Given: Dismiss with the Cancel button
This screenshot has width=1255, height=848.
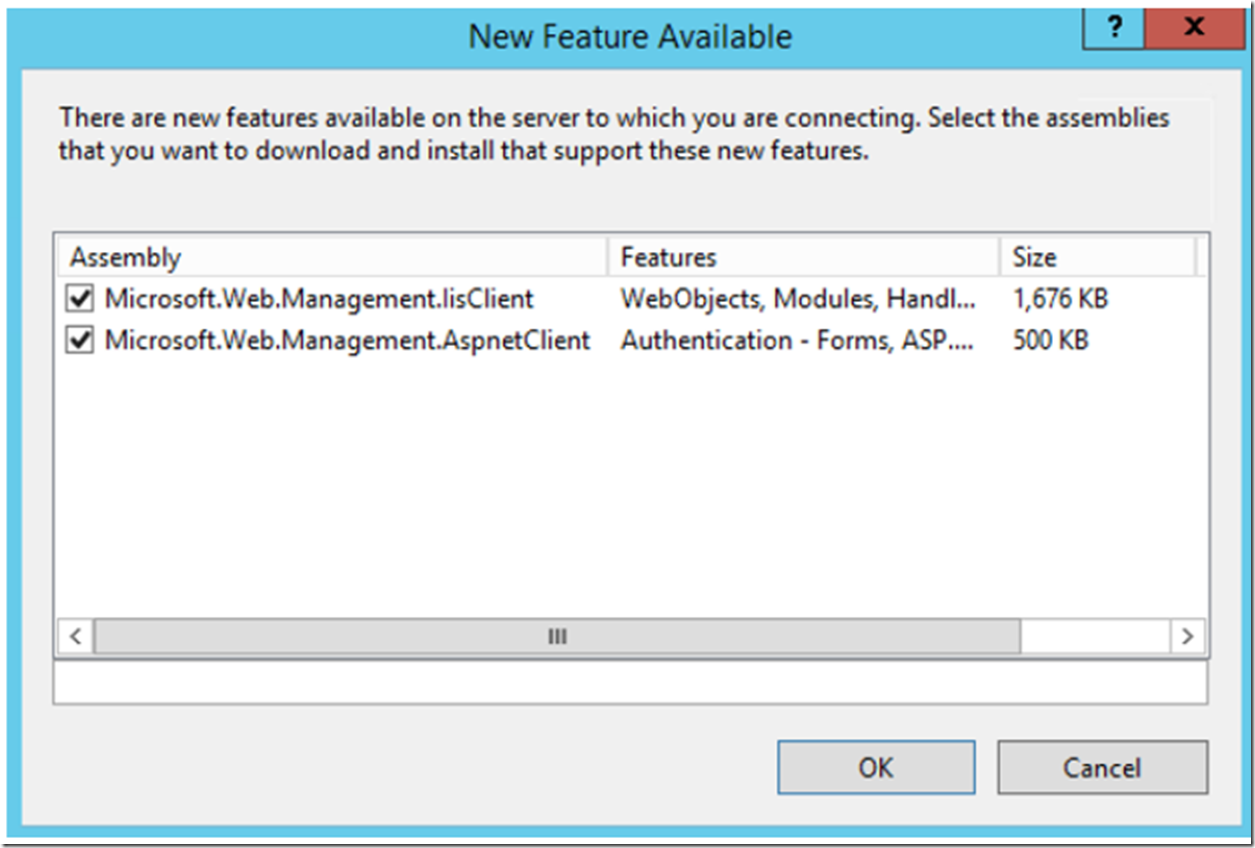Looking at the screenshot, I should pos(1102,768).
